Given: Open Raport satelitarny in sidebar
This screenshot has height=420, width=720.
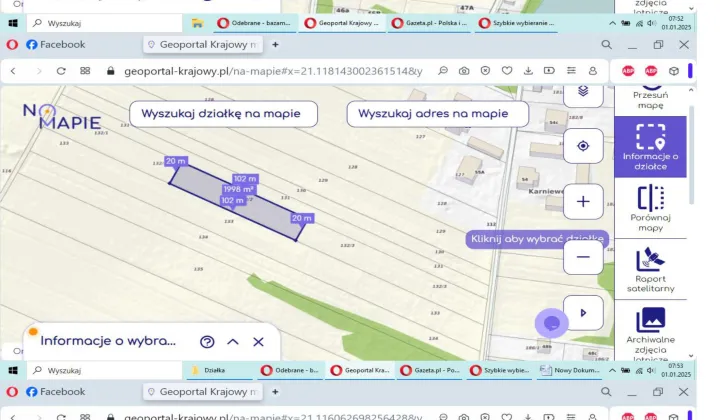Looking at the screenshot, I should 650,268.
